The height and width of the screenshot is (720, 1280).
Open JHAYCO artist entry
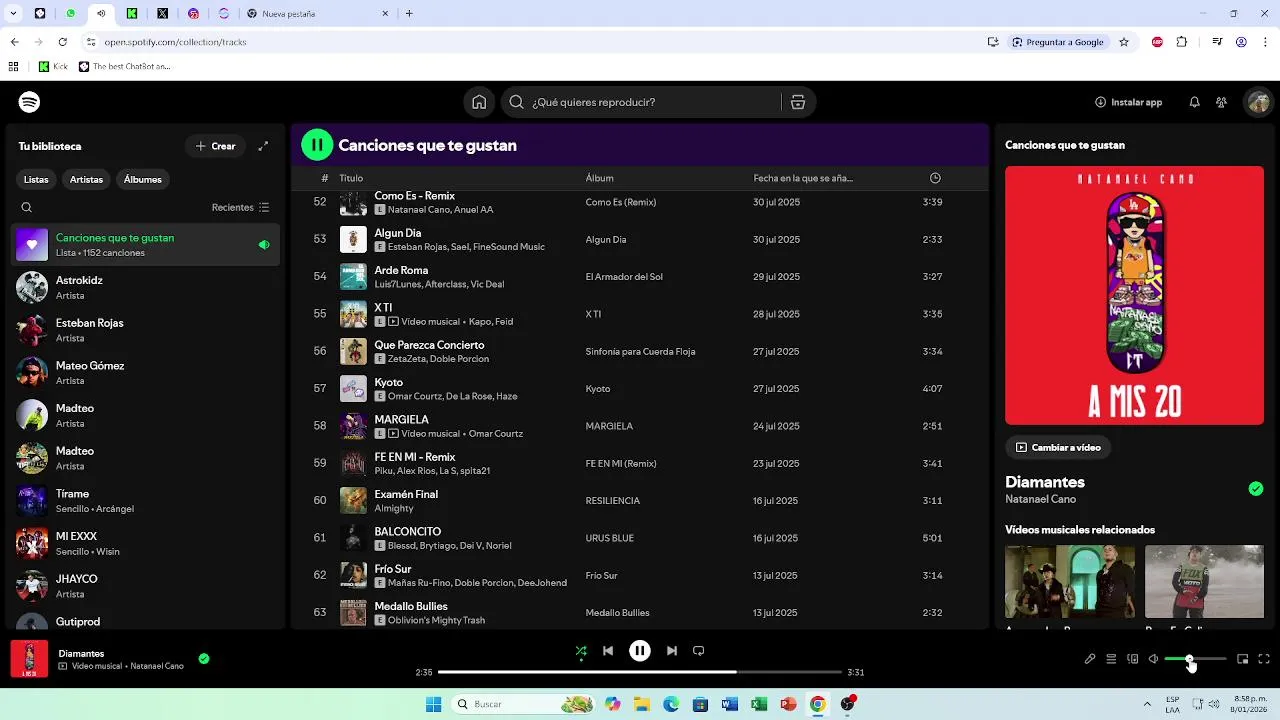click(146, 586)
